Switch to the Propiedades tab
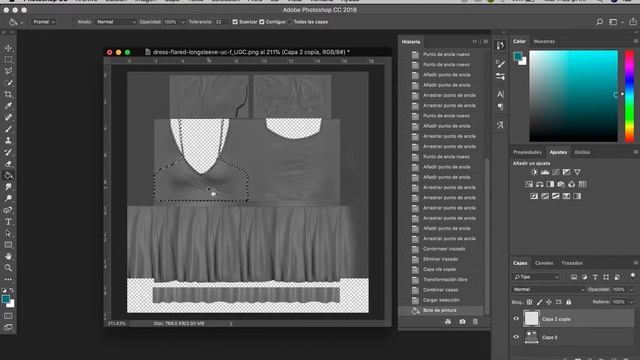640x360 pixels. tap(527, 152)
